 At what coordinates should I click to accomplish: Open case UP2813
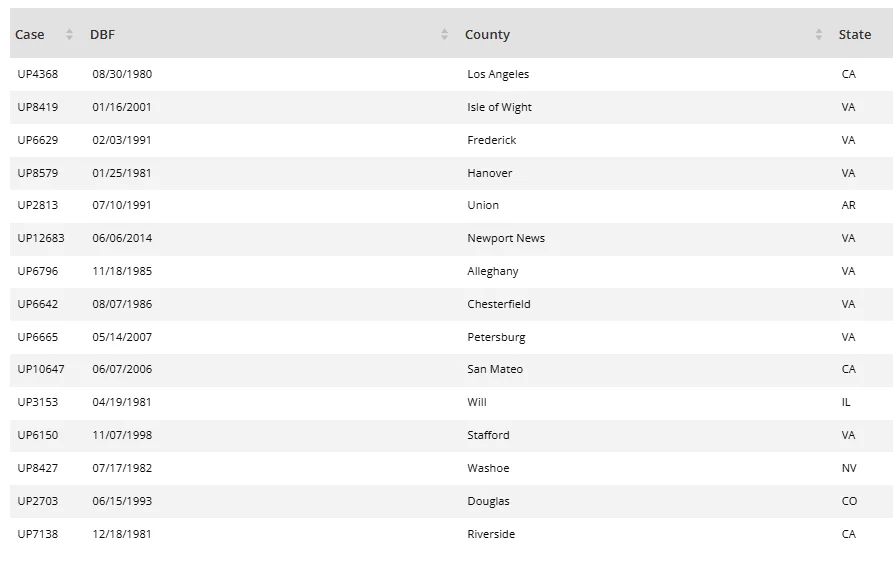point(38,205)
